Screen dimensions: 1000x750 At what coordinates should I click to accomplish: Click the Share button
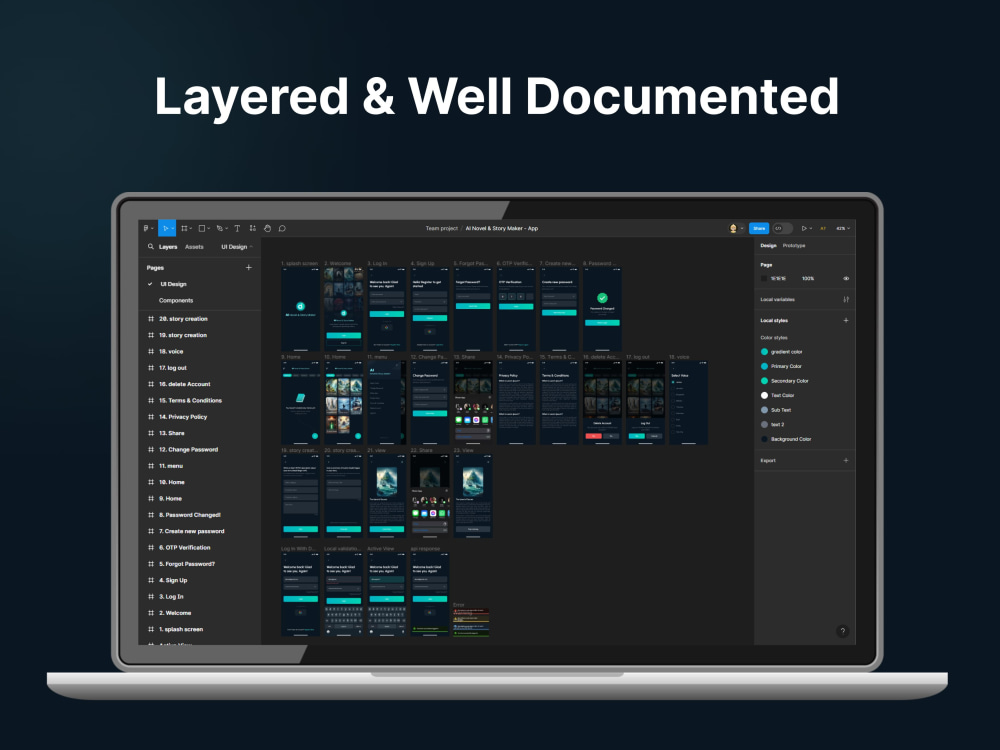(759, 228)
